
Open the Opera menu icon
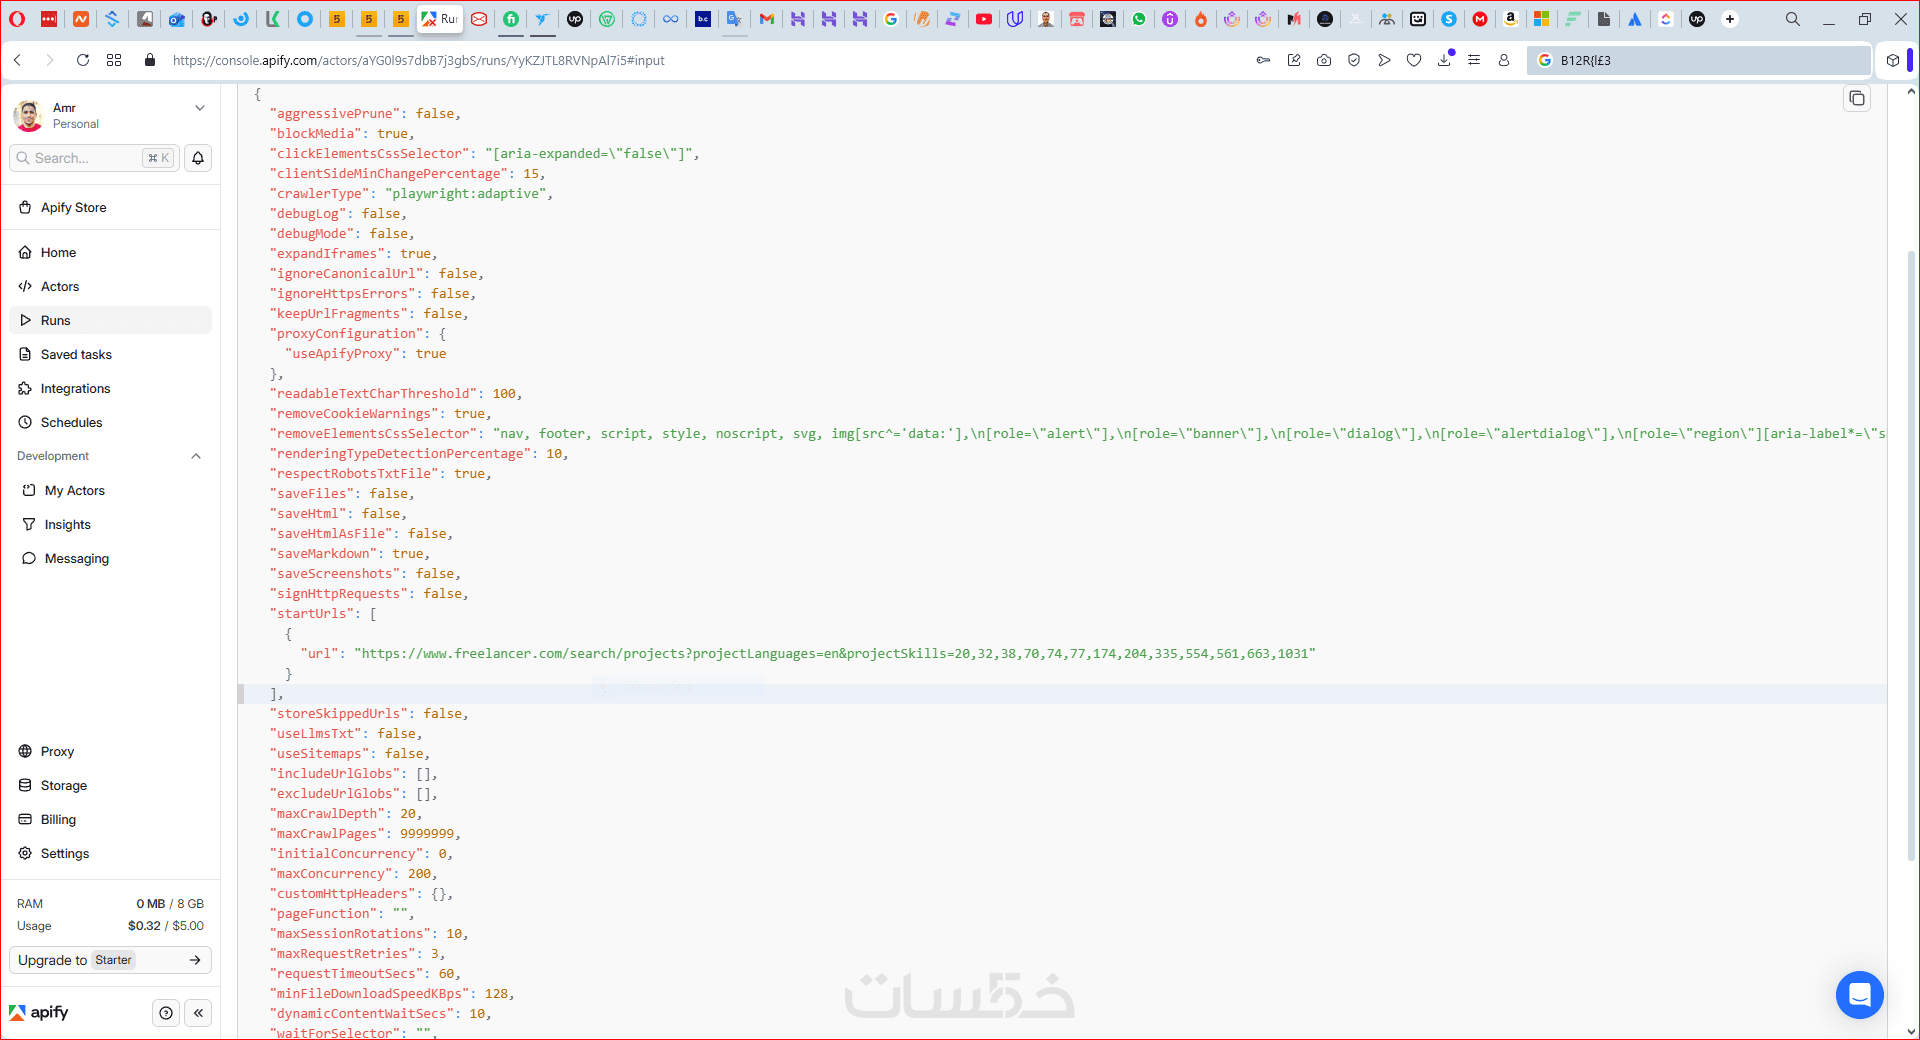tap(17, 19)
